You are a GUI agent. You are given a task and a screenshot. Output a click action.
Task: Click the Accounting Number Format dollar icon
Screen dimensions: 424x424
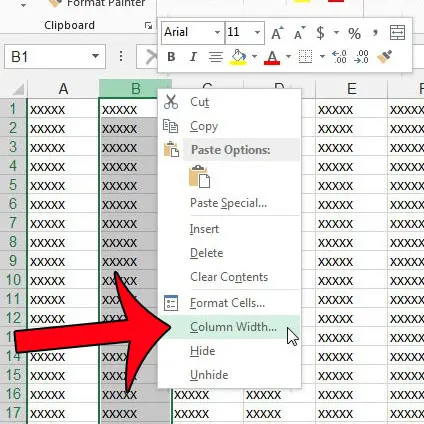tap(320, 33)
